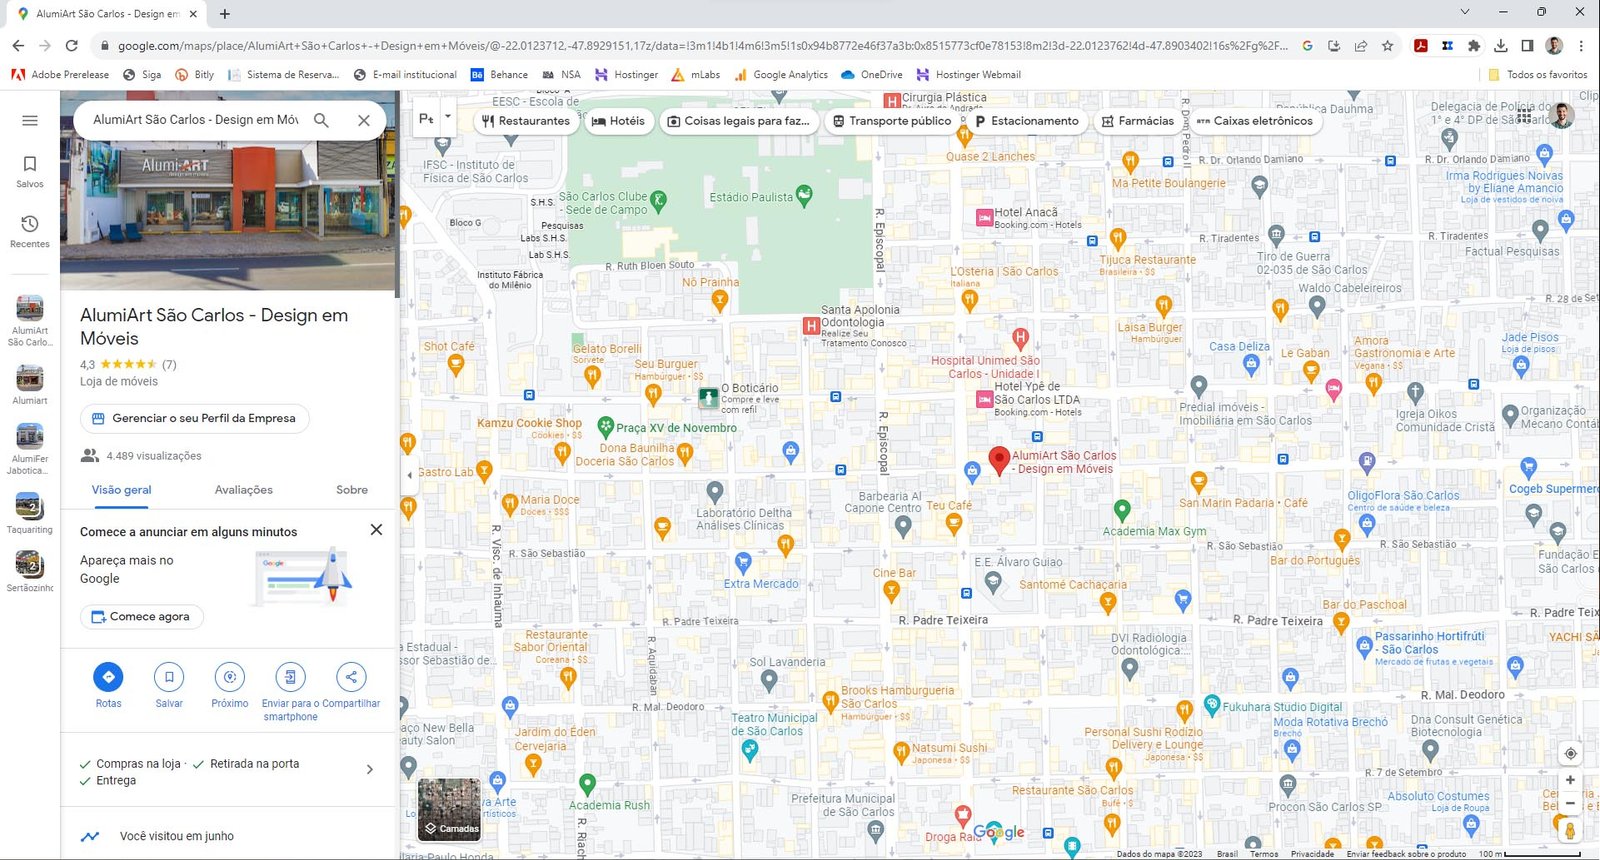Select the Estacionamento filter chip

[x=1026, y=121]
